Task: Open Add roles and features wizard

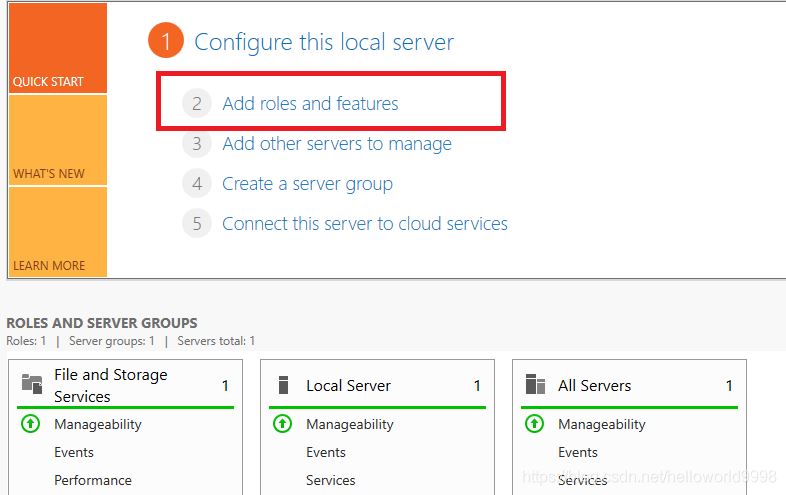Action: pyautogui.click(x=310, y=104)
